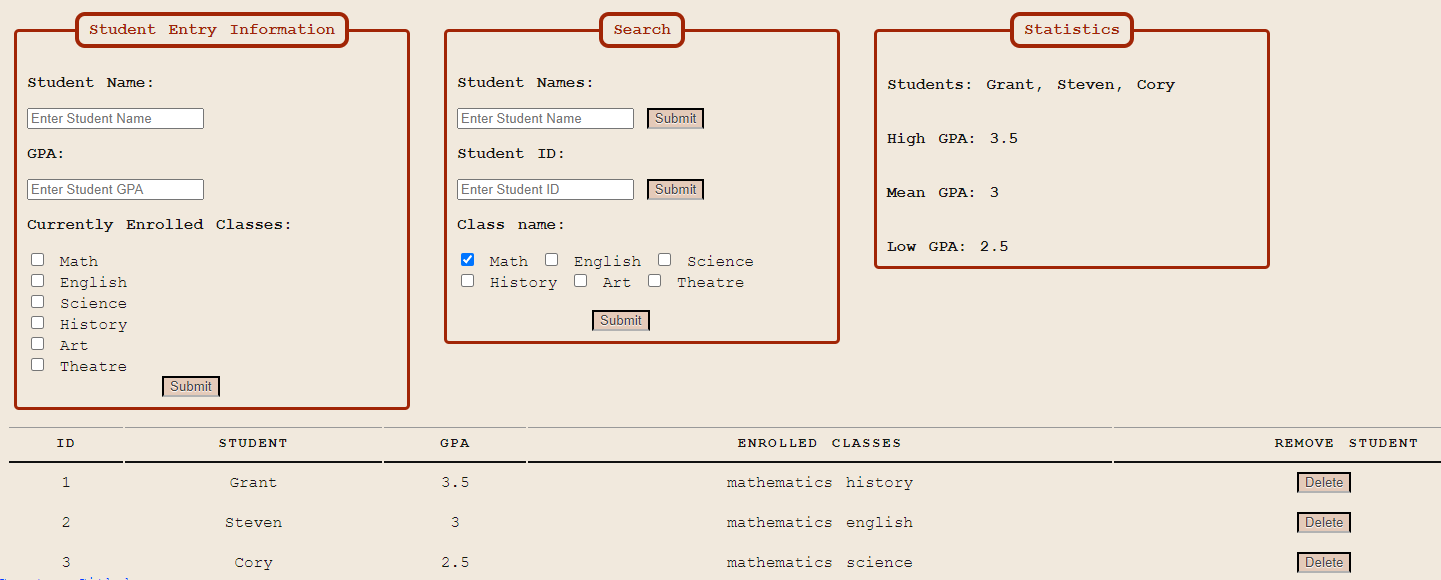
Task: Check the Science class in Student Entry
Action: pos(37,301)
